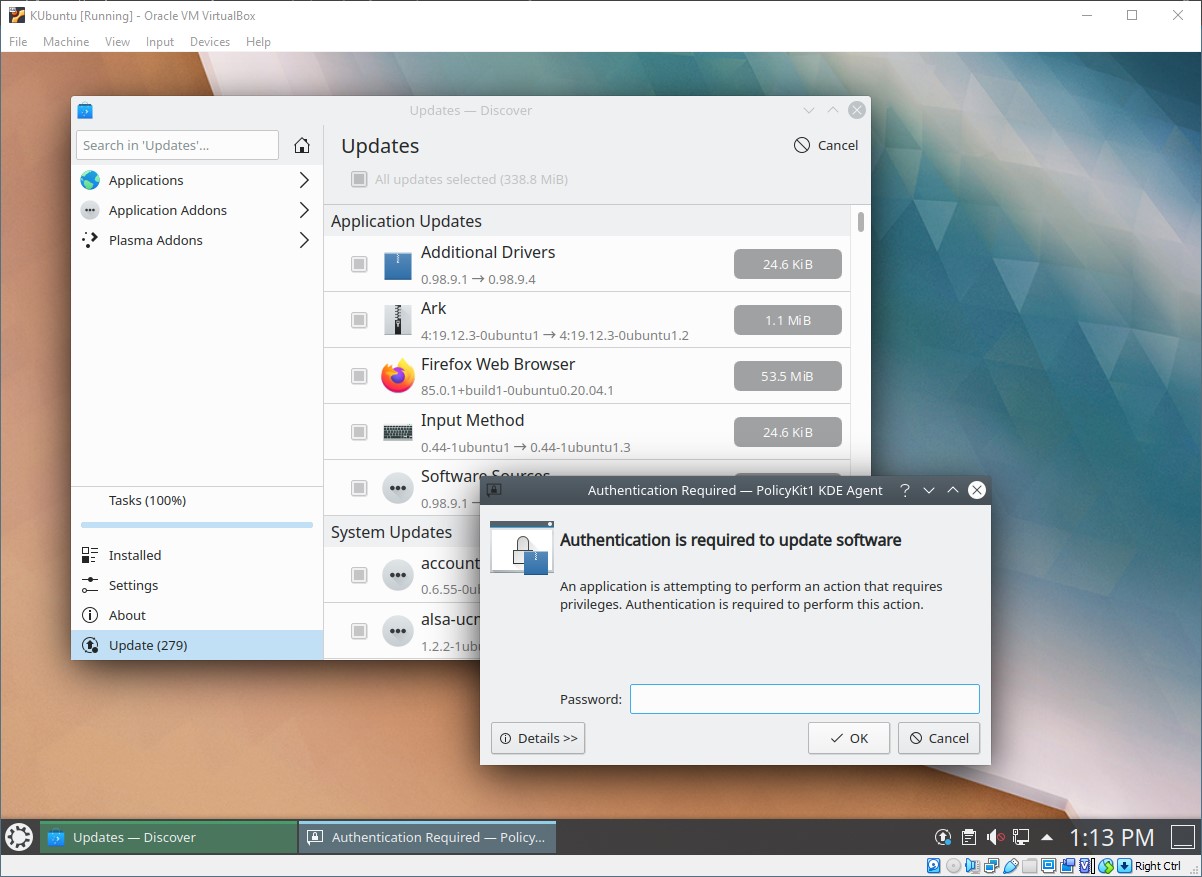
Task: Toggle the alsa-ucm update checkbox
Action: click(358, 631)
